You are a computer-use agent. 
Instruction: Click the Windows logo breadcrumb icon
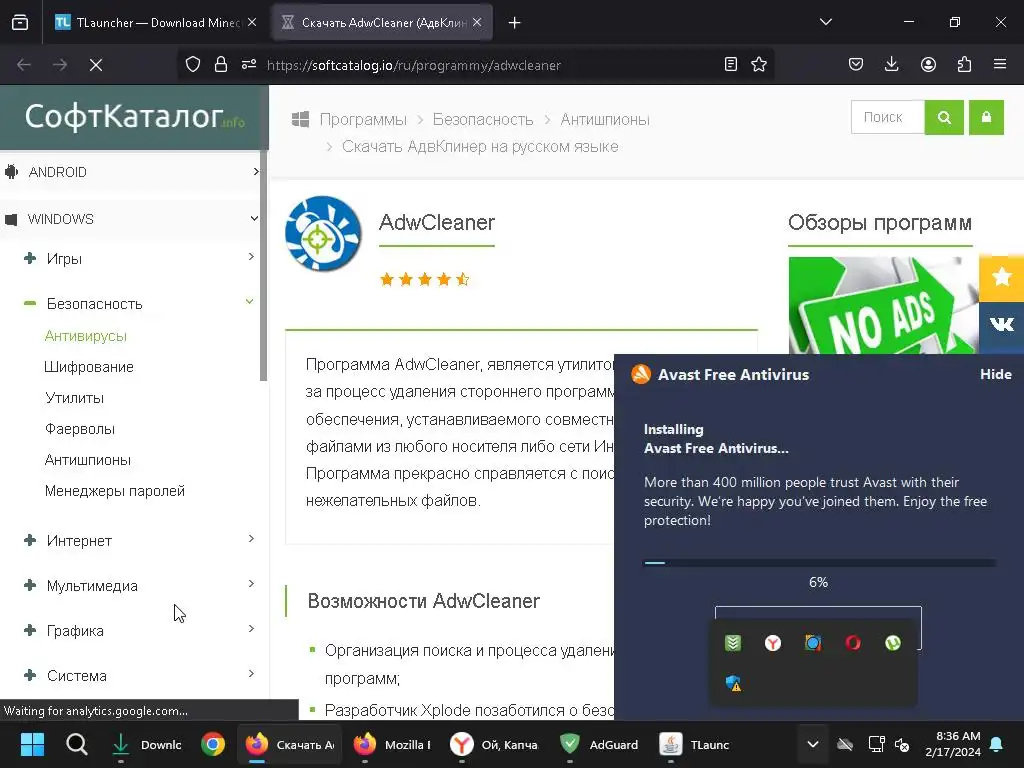click(300, 119)
